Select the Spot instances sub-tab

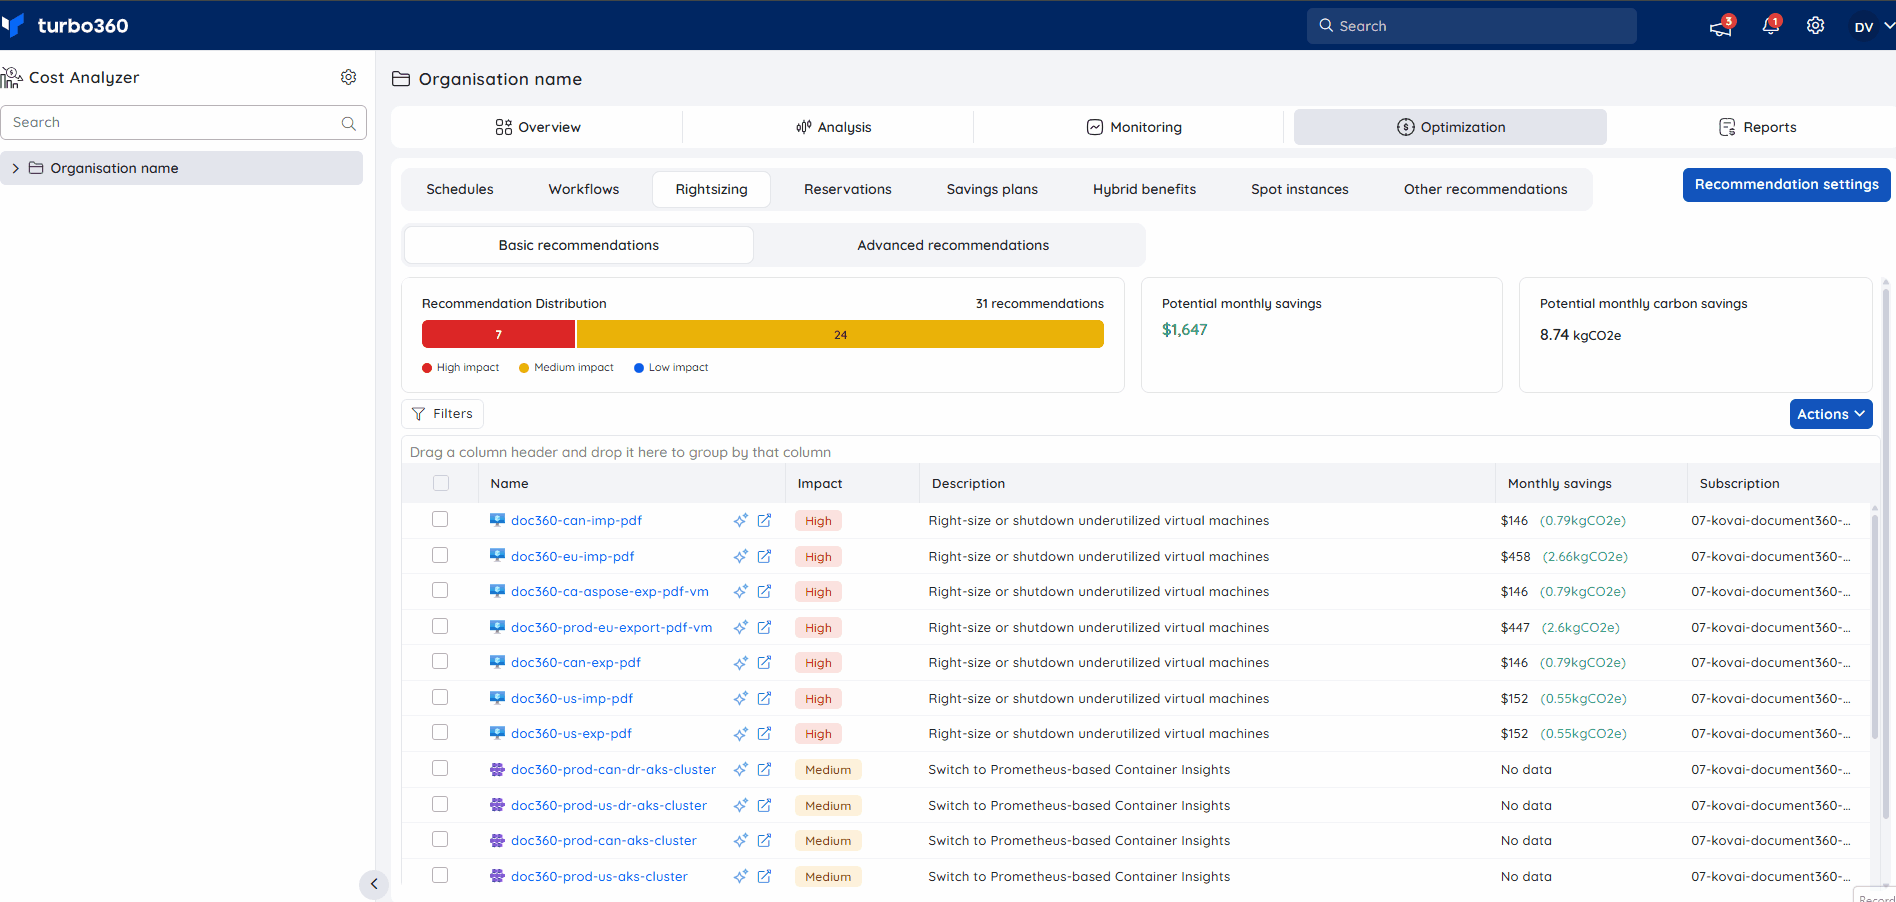click(1300, 189)
